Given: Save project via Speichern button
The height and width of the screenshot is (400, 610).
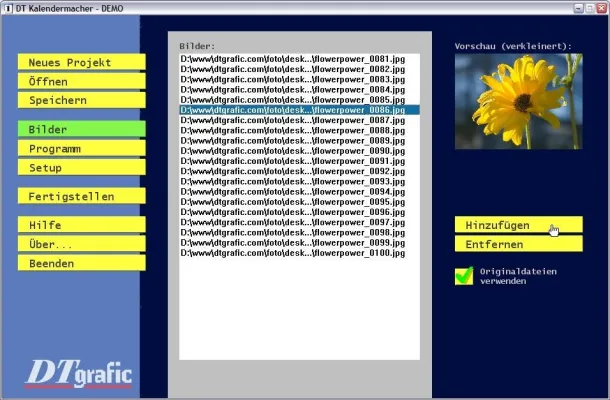Looking at the screenshot, I should click(x=81, y=100).
